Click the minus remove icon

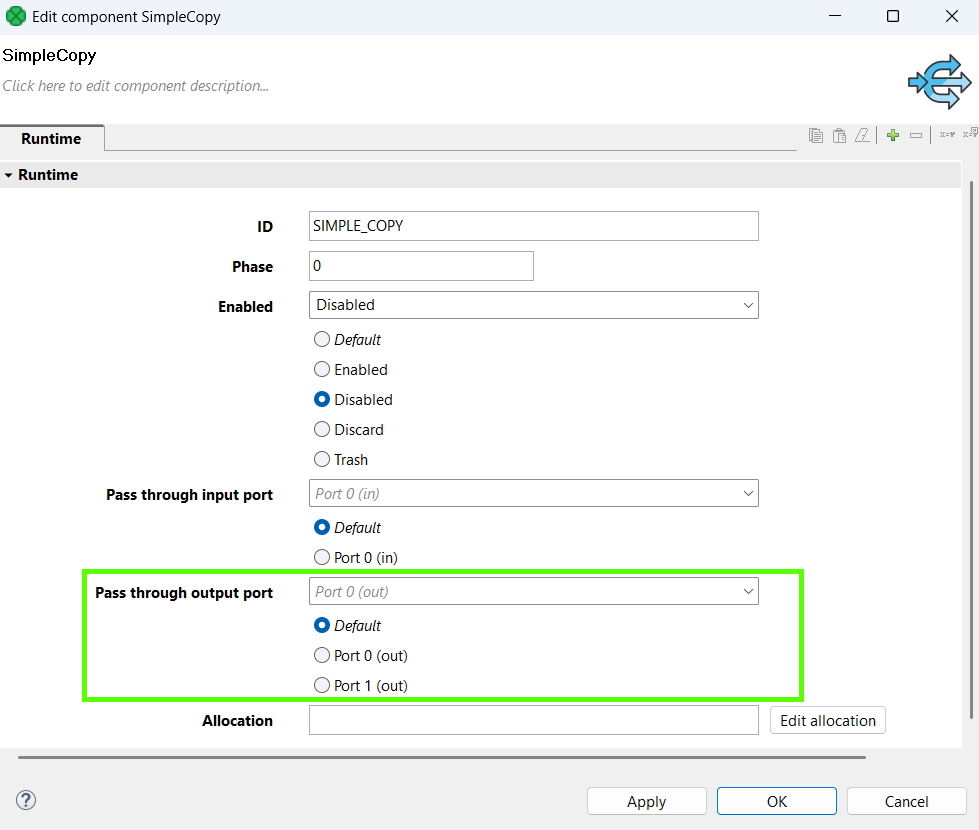[916, 135]
